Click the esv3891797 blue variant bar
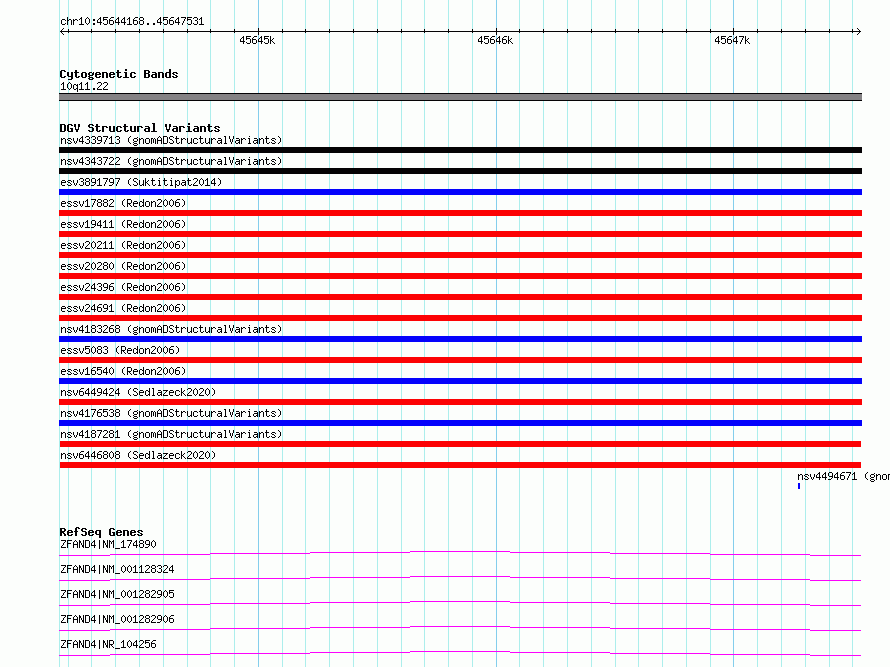 click(460, 192)
